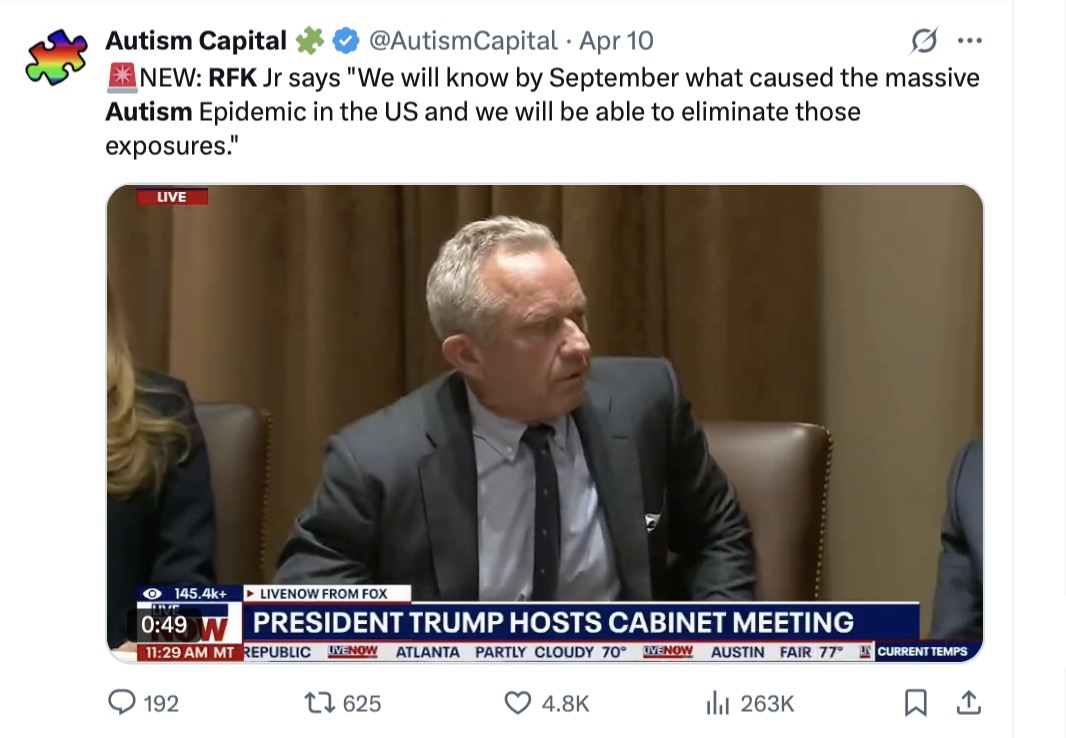The height and width of the screenshot is (738, 1066).
Task: Open the three-dot more options menu
Action: tap(969, 41)
